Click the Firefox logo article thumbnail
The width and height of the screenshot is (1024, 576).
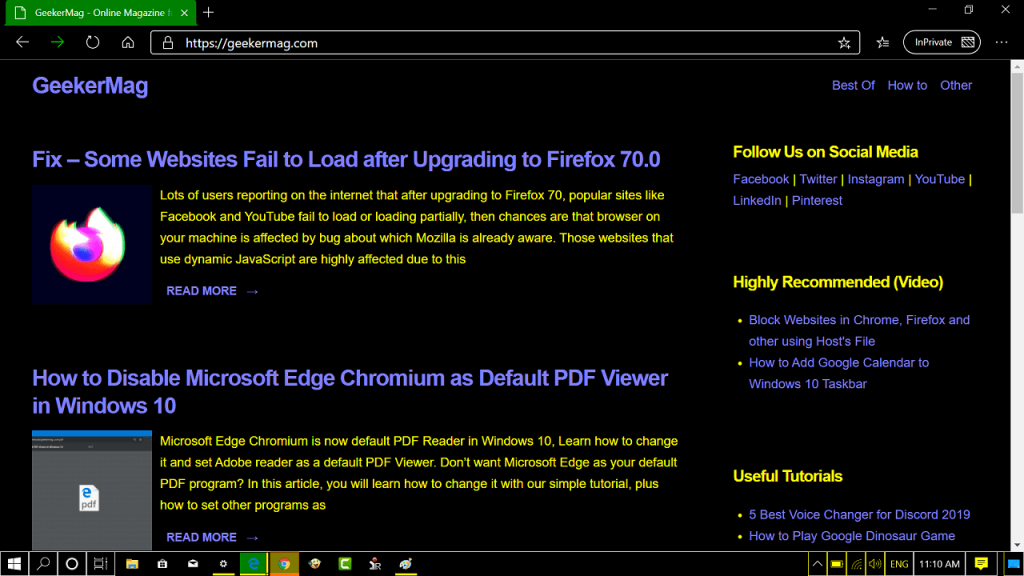92,244
